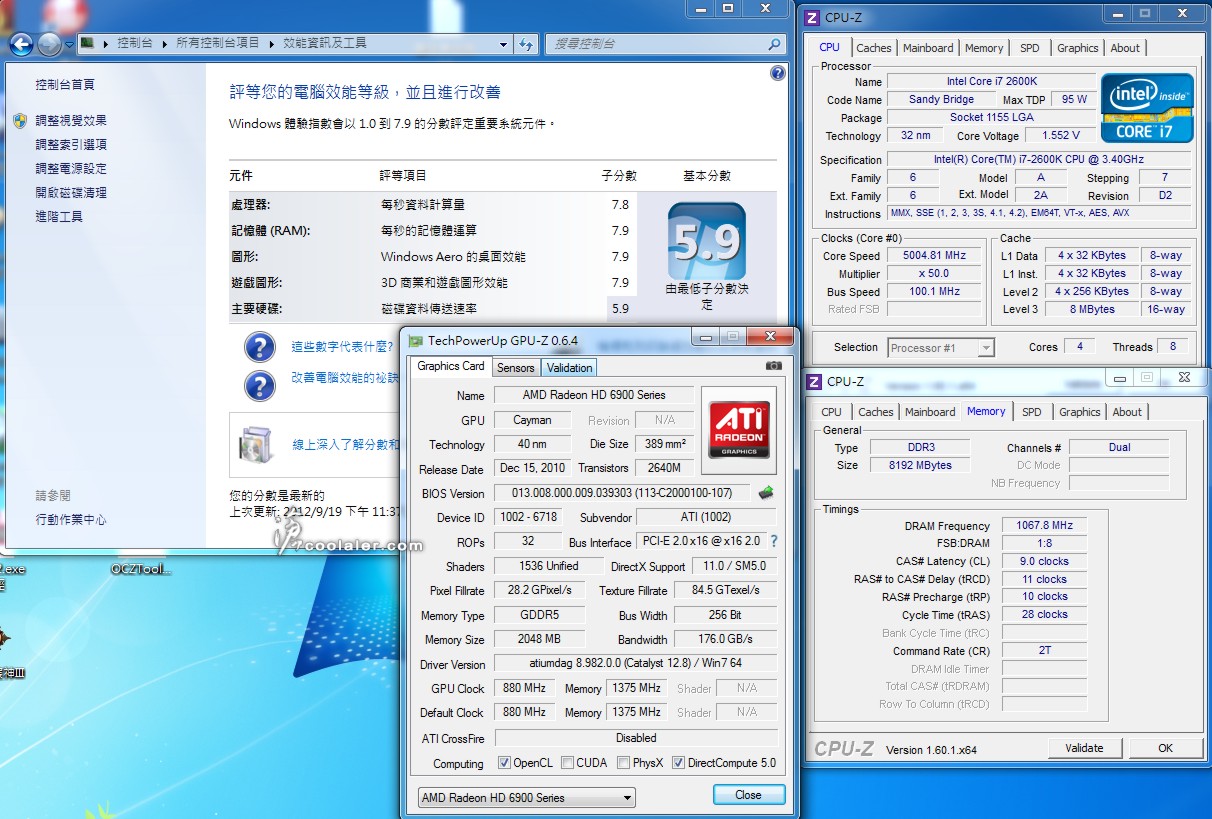Take a GPU-Z screenshot with the camera icon

pos(773,366)
